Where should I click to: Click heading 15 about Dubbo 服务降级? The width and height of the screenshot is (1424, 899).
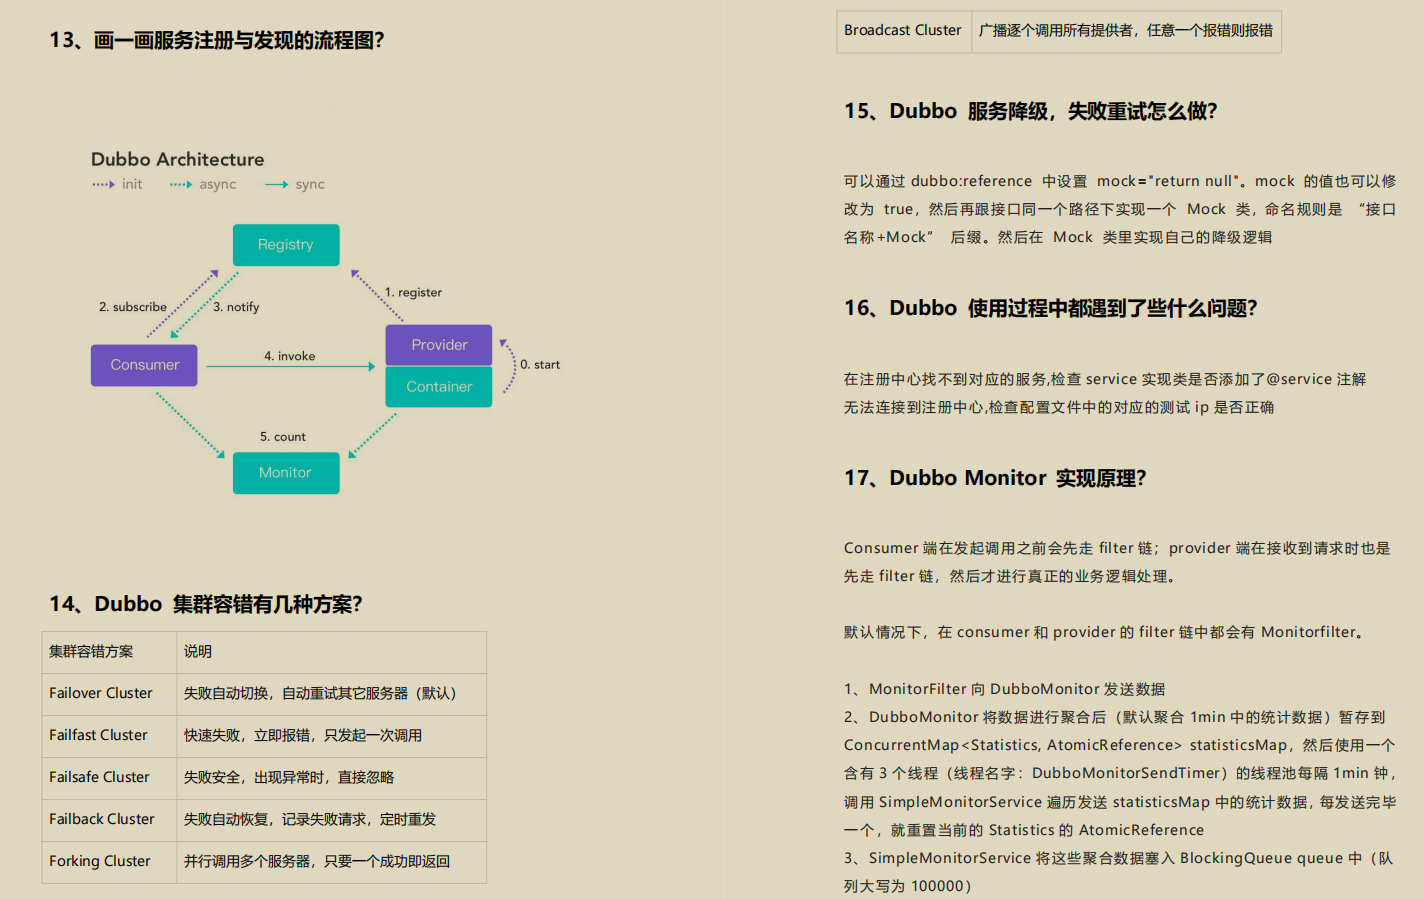coord(1030,111)
